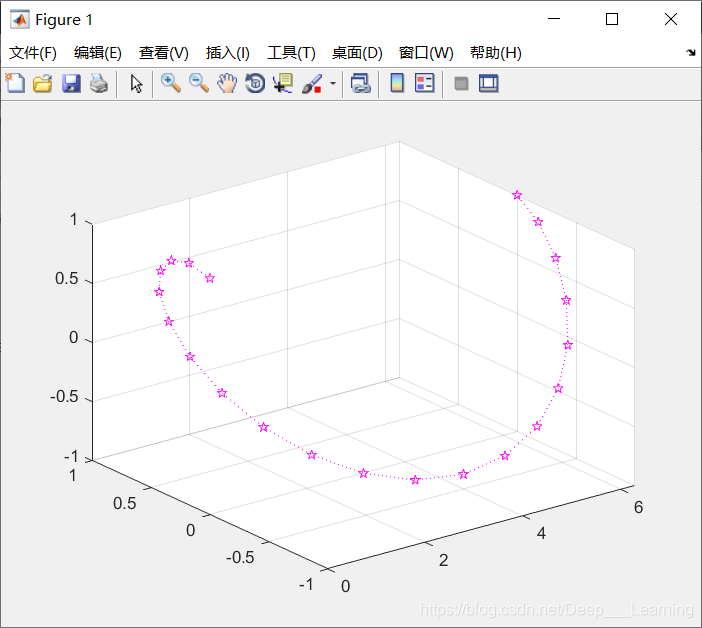The height and width of the screenshot is (628, 702).
Task: Open file using the folder icon
Action: click(x=43, y=83)
